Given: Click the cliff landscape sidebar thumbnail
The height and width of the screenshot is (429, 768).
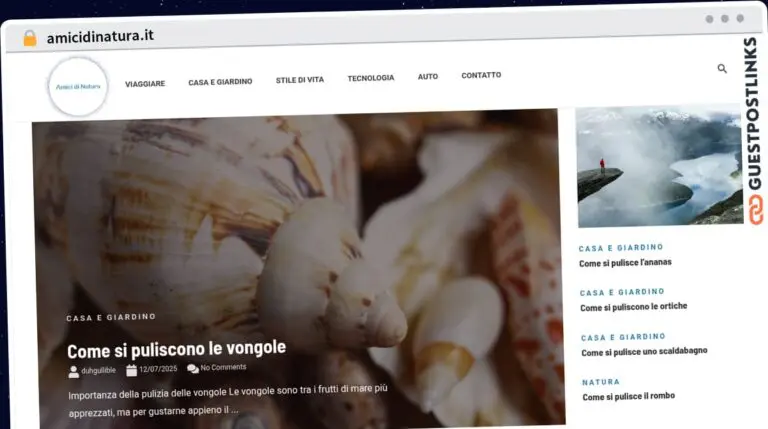Looking at the screenshot, I should tap(659, 166).
